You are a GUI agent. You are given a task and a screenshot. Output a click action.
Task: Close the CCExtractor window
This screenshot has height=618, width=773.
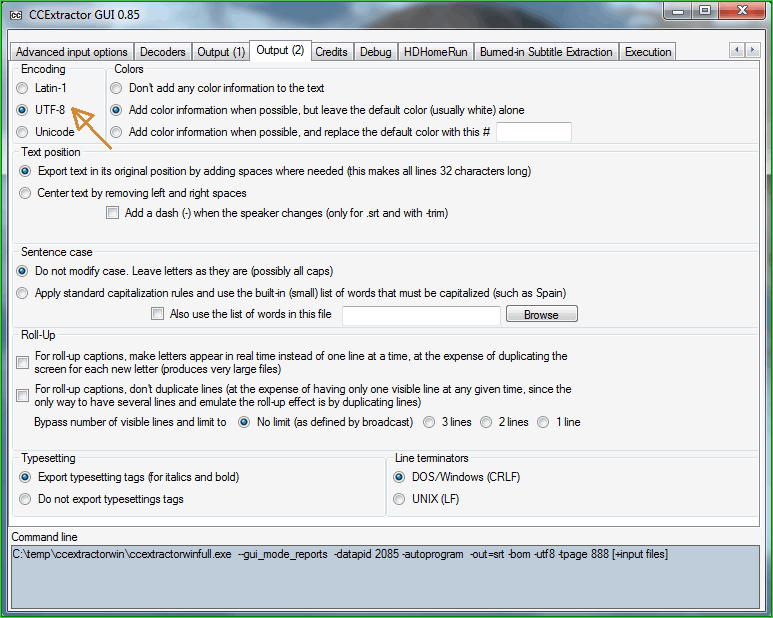(x=742, y=11)
